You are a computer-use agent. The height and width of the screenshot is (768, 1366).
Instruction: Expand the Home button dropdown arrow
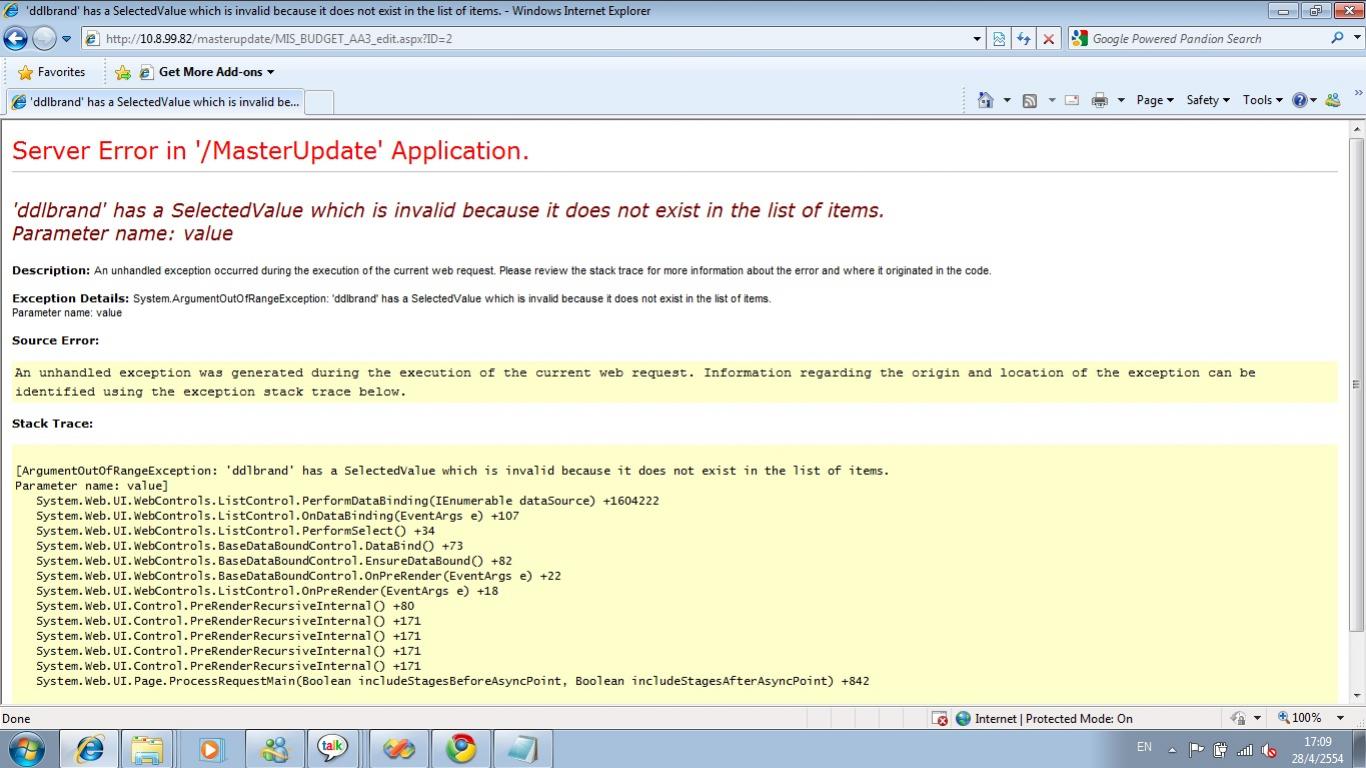(x=1006, y=100)
